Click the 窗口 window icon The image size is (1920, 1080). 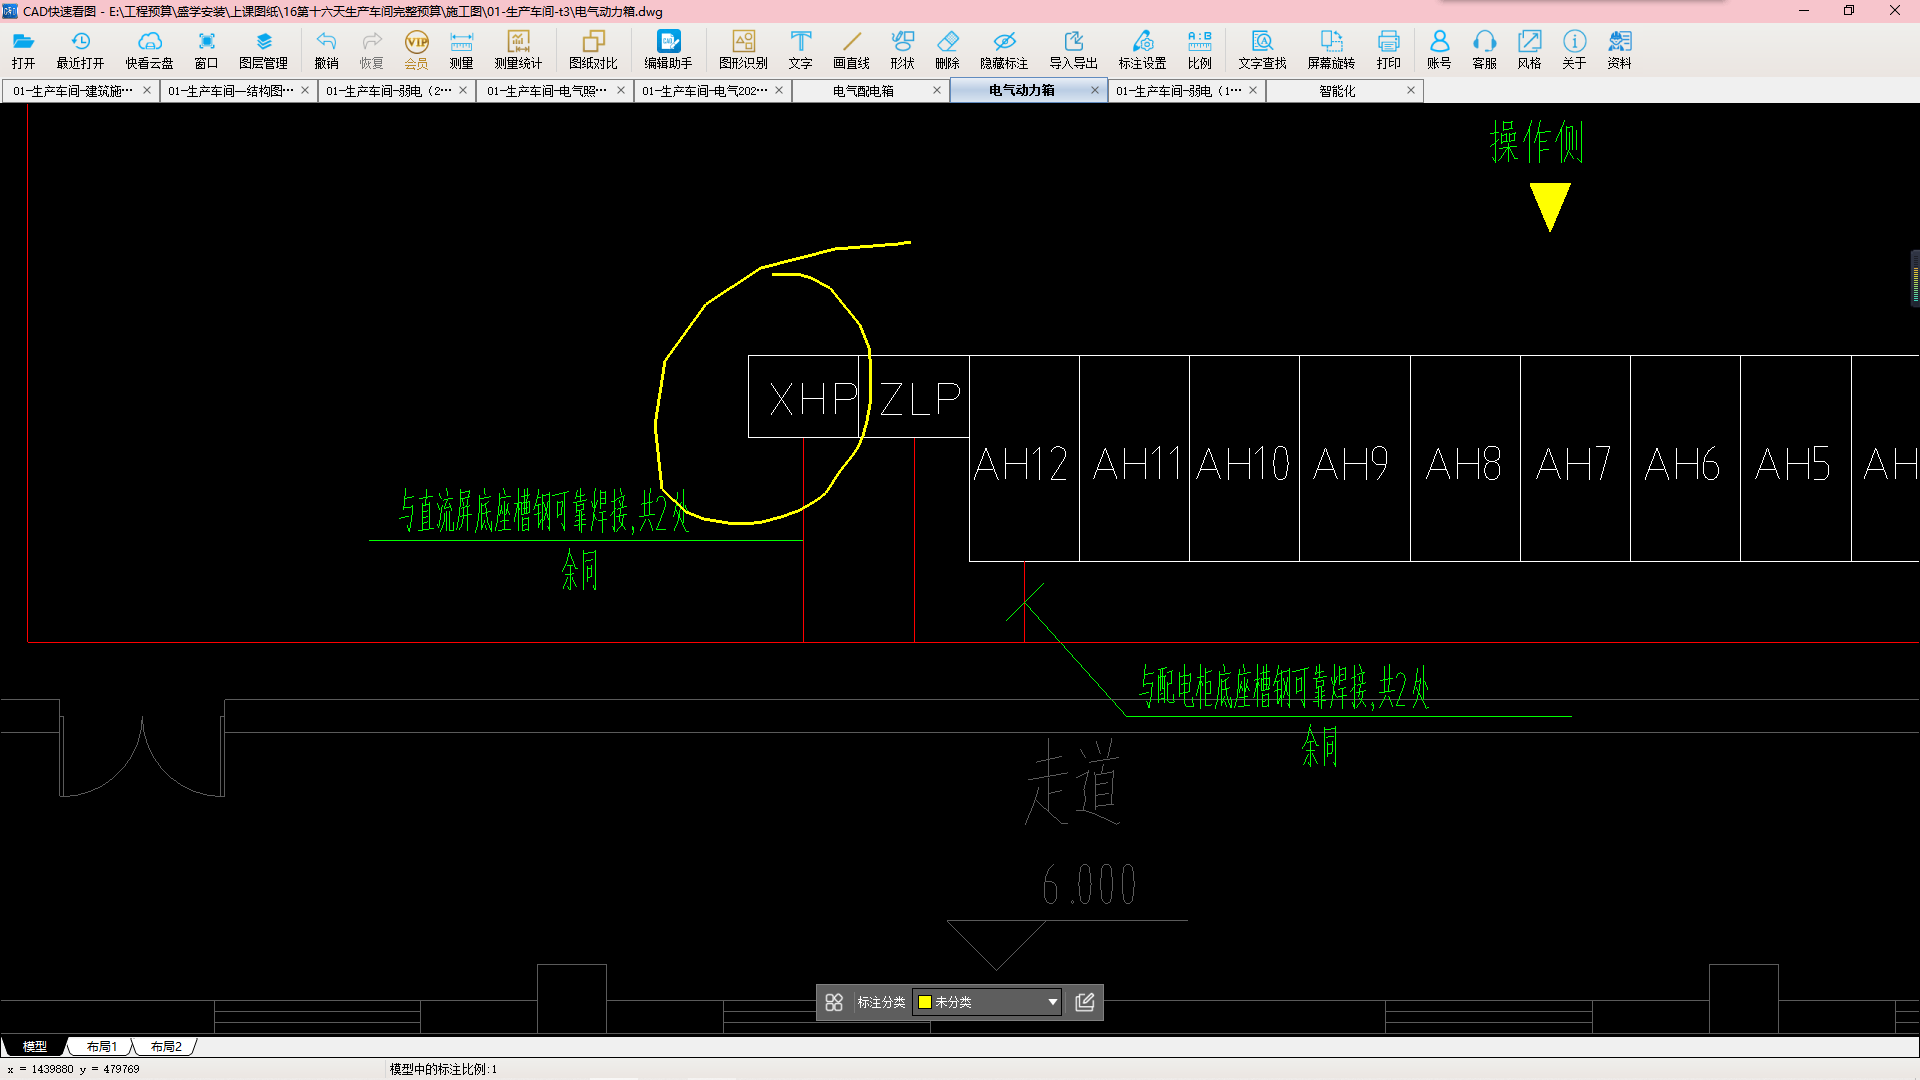tap(206, 49)
